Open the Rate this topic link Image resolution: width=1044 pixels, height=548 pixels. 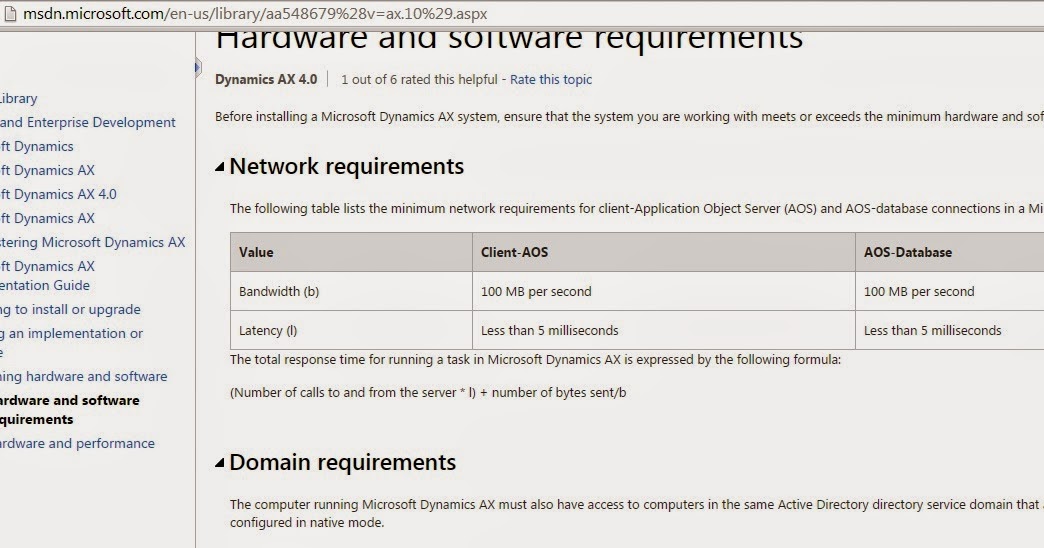[x=551, y=79]
